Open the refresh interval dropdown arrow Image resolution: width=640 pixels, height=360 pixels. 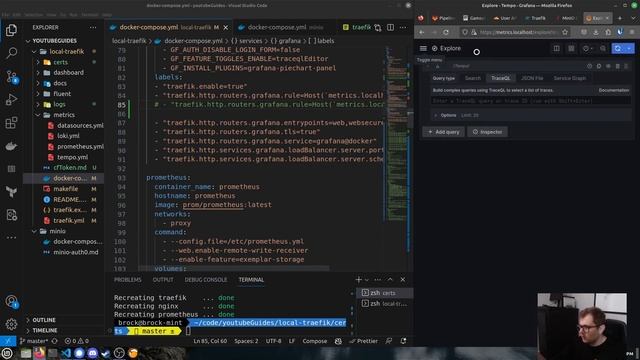click(x=630, y=49)
